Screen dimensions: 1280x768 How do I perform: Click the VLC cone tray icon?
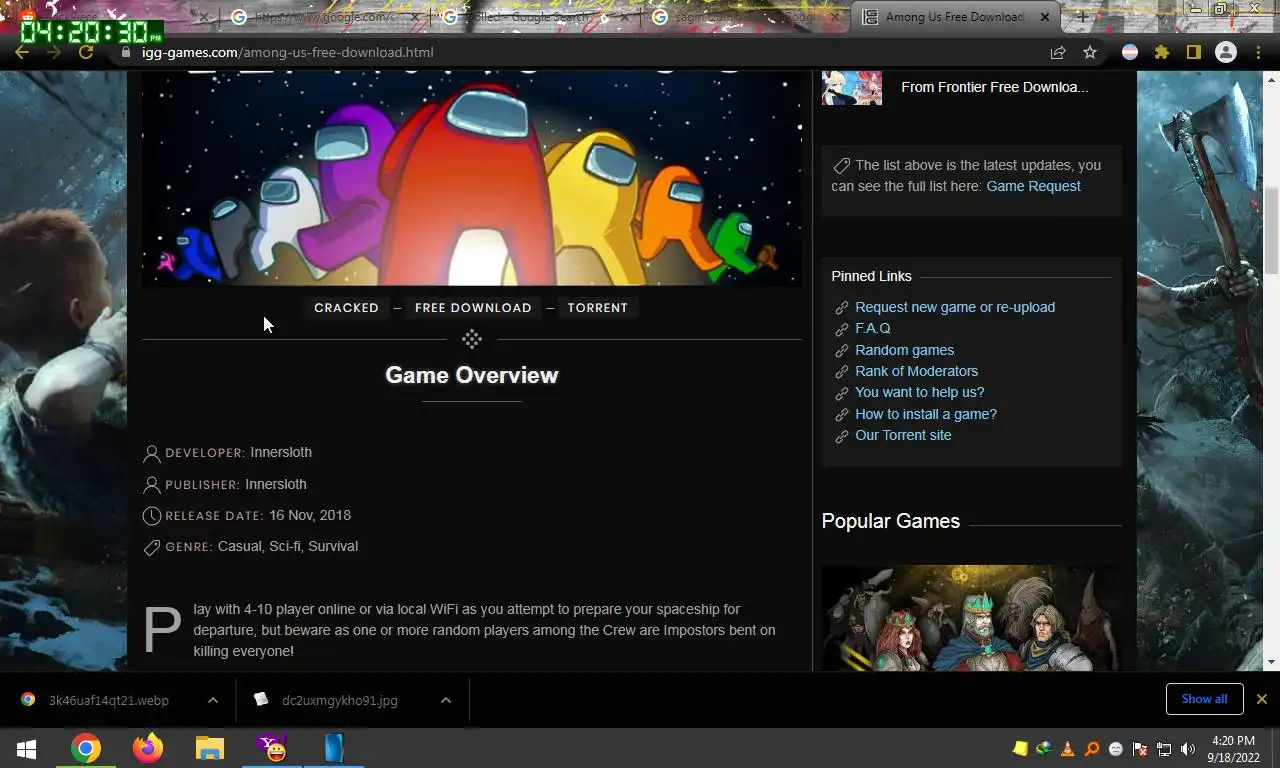(x=1068, y=749)
